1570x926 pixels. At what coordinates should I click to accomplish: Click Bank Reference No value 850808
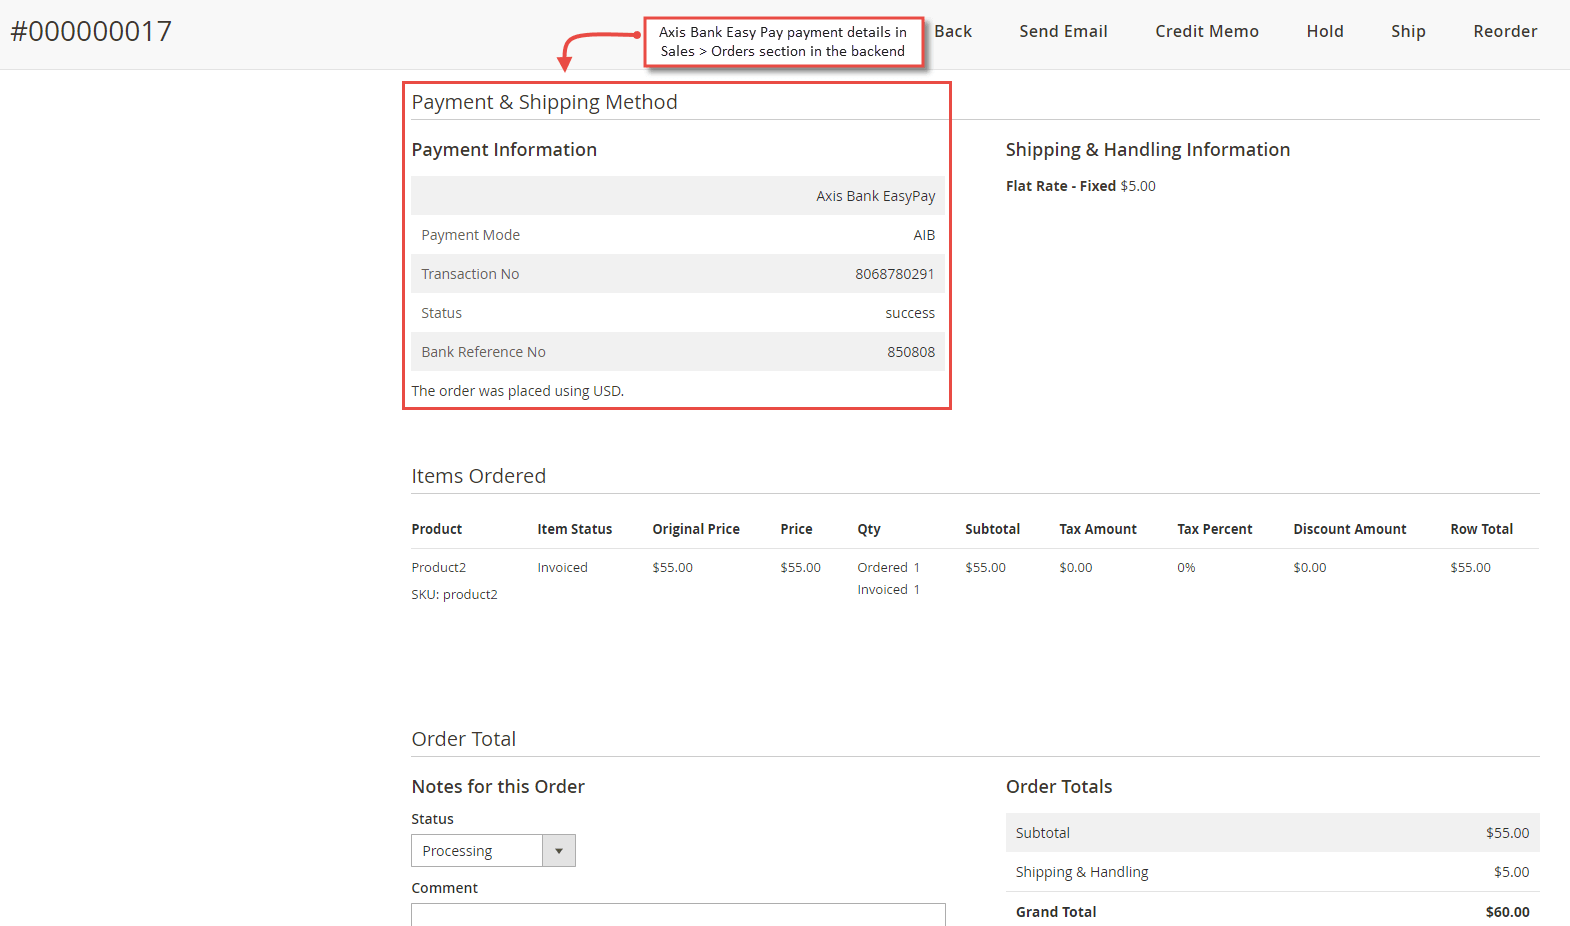click(911, 352)
